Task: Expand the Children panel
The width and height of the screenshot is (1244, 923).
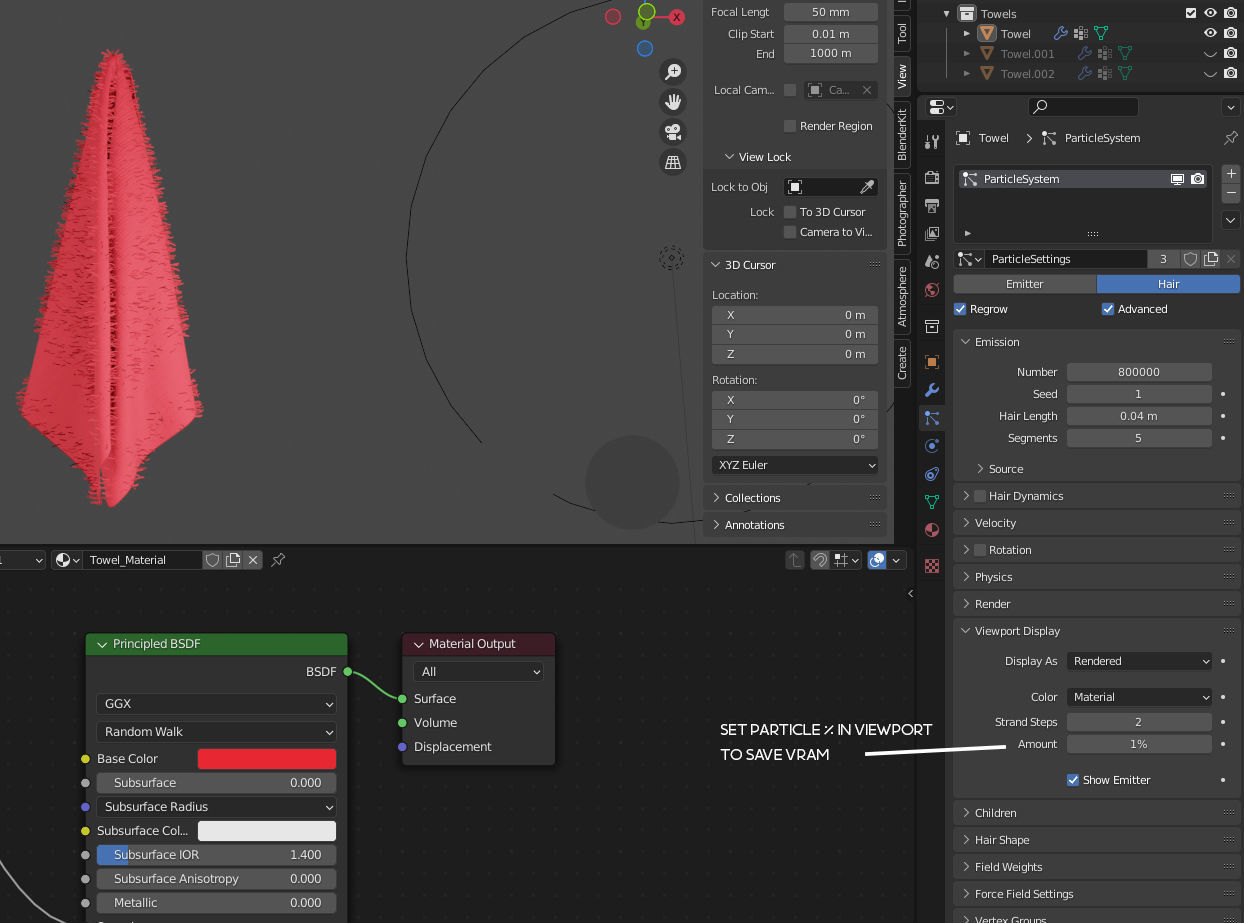Action: point(1096,813)
